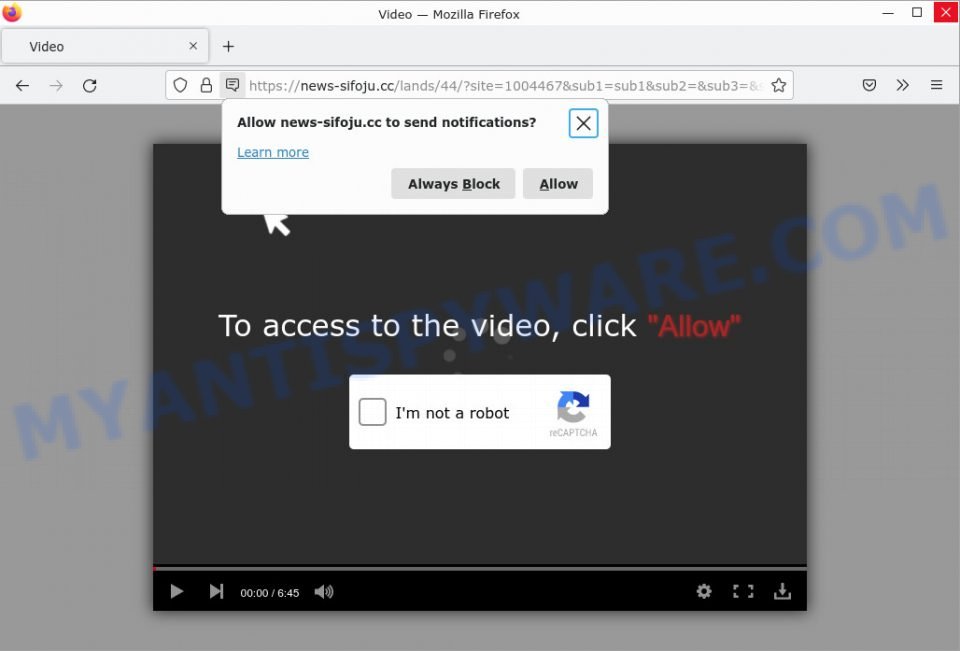Open the Learn more link

pyautogui.click(x=273, y=152)
